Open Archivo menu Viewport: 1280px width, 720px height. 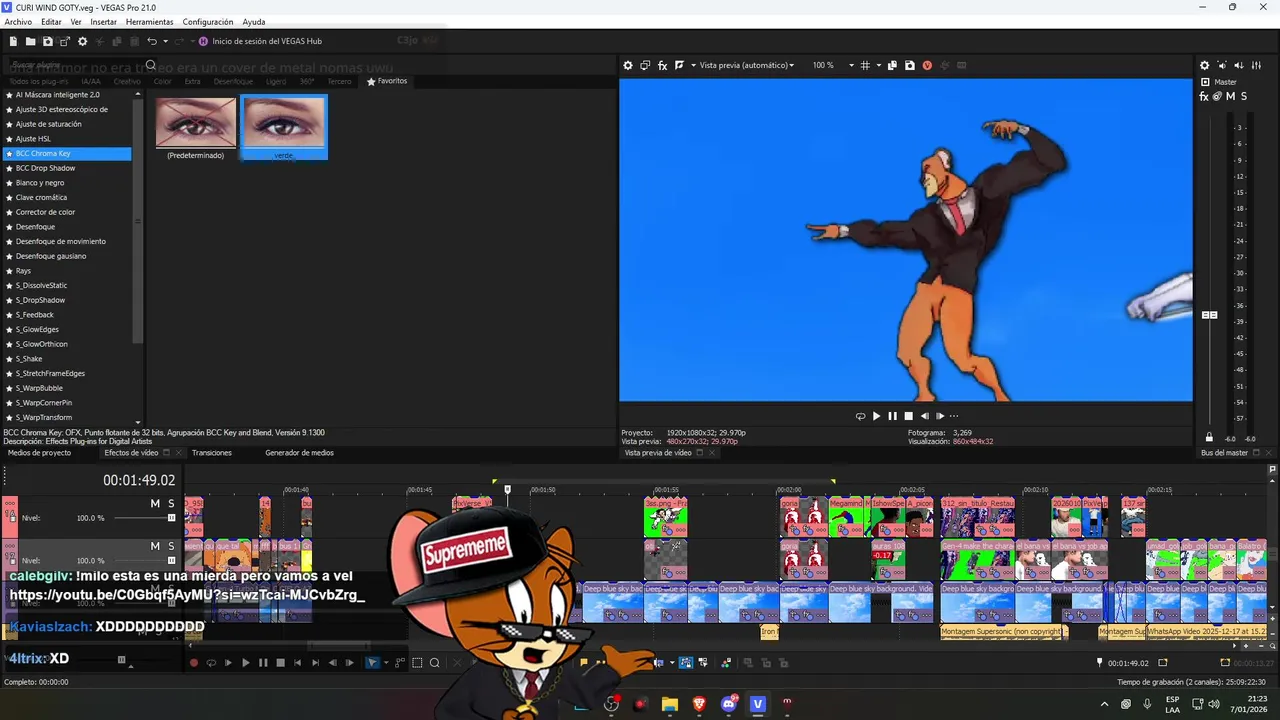(18, 22)
